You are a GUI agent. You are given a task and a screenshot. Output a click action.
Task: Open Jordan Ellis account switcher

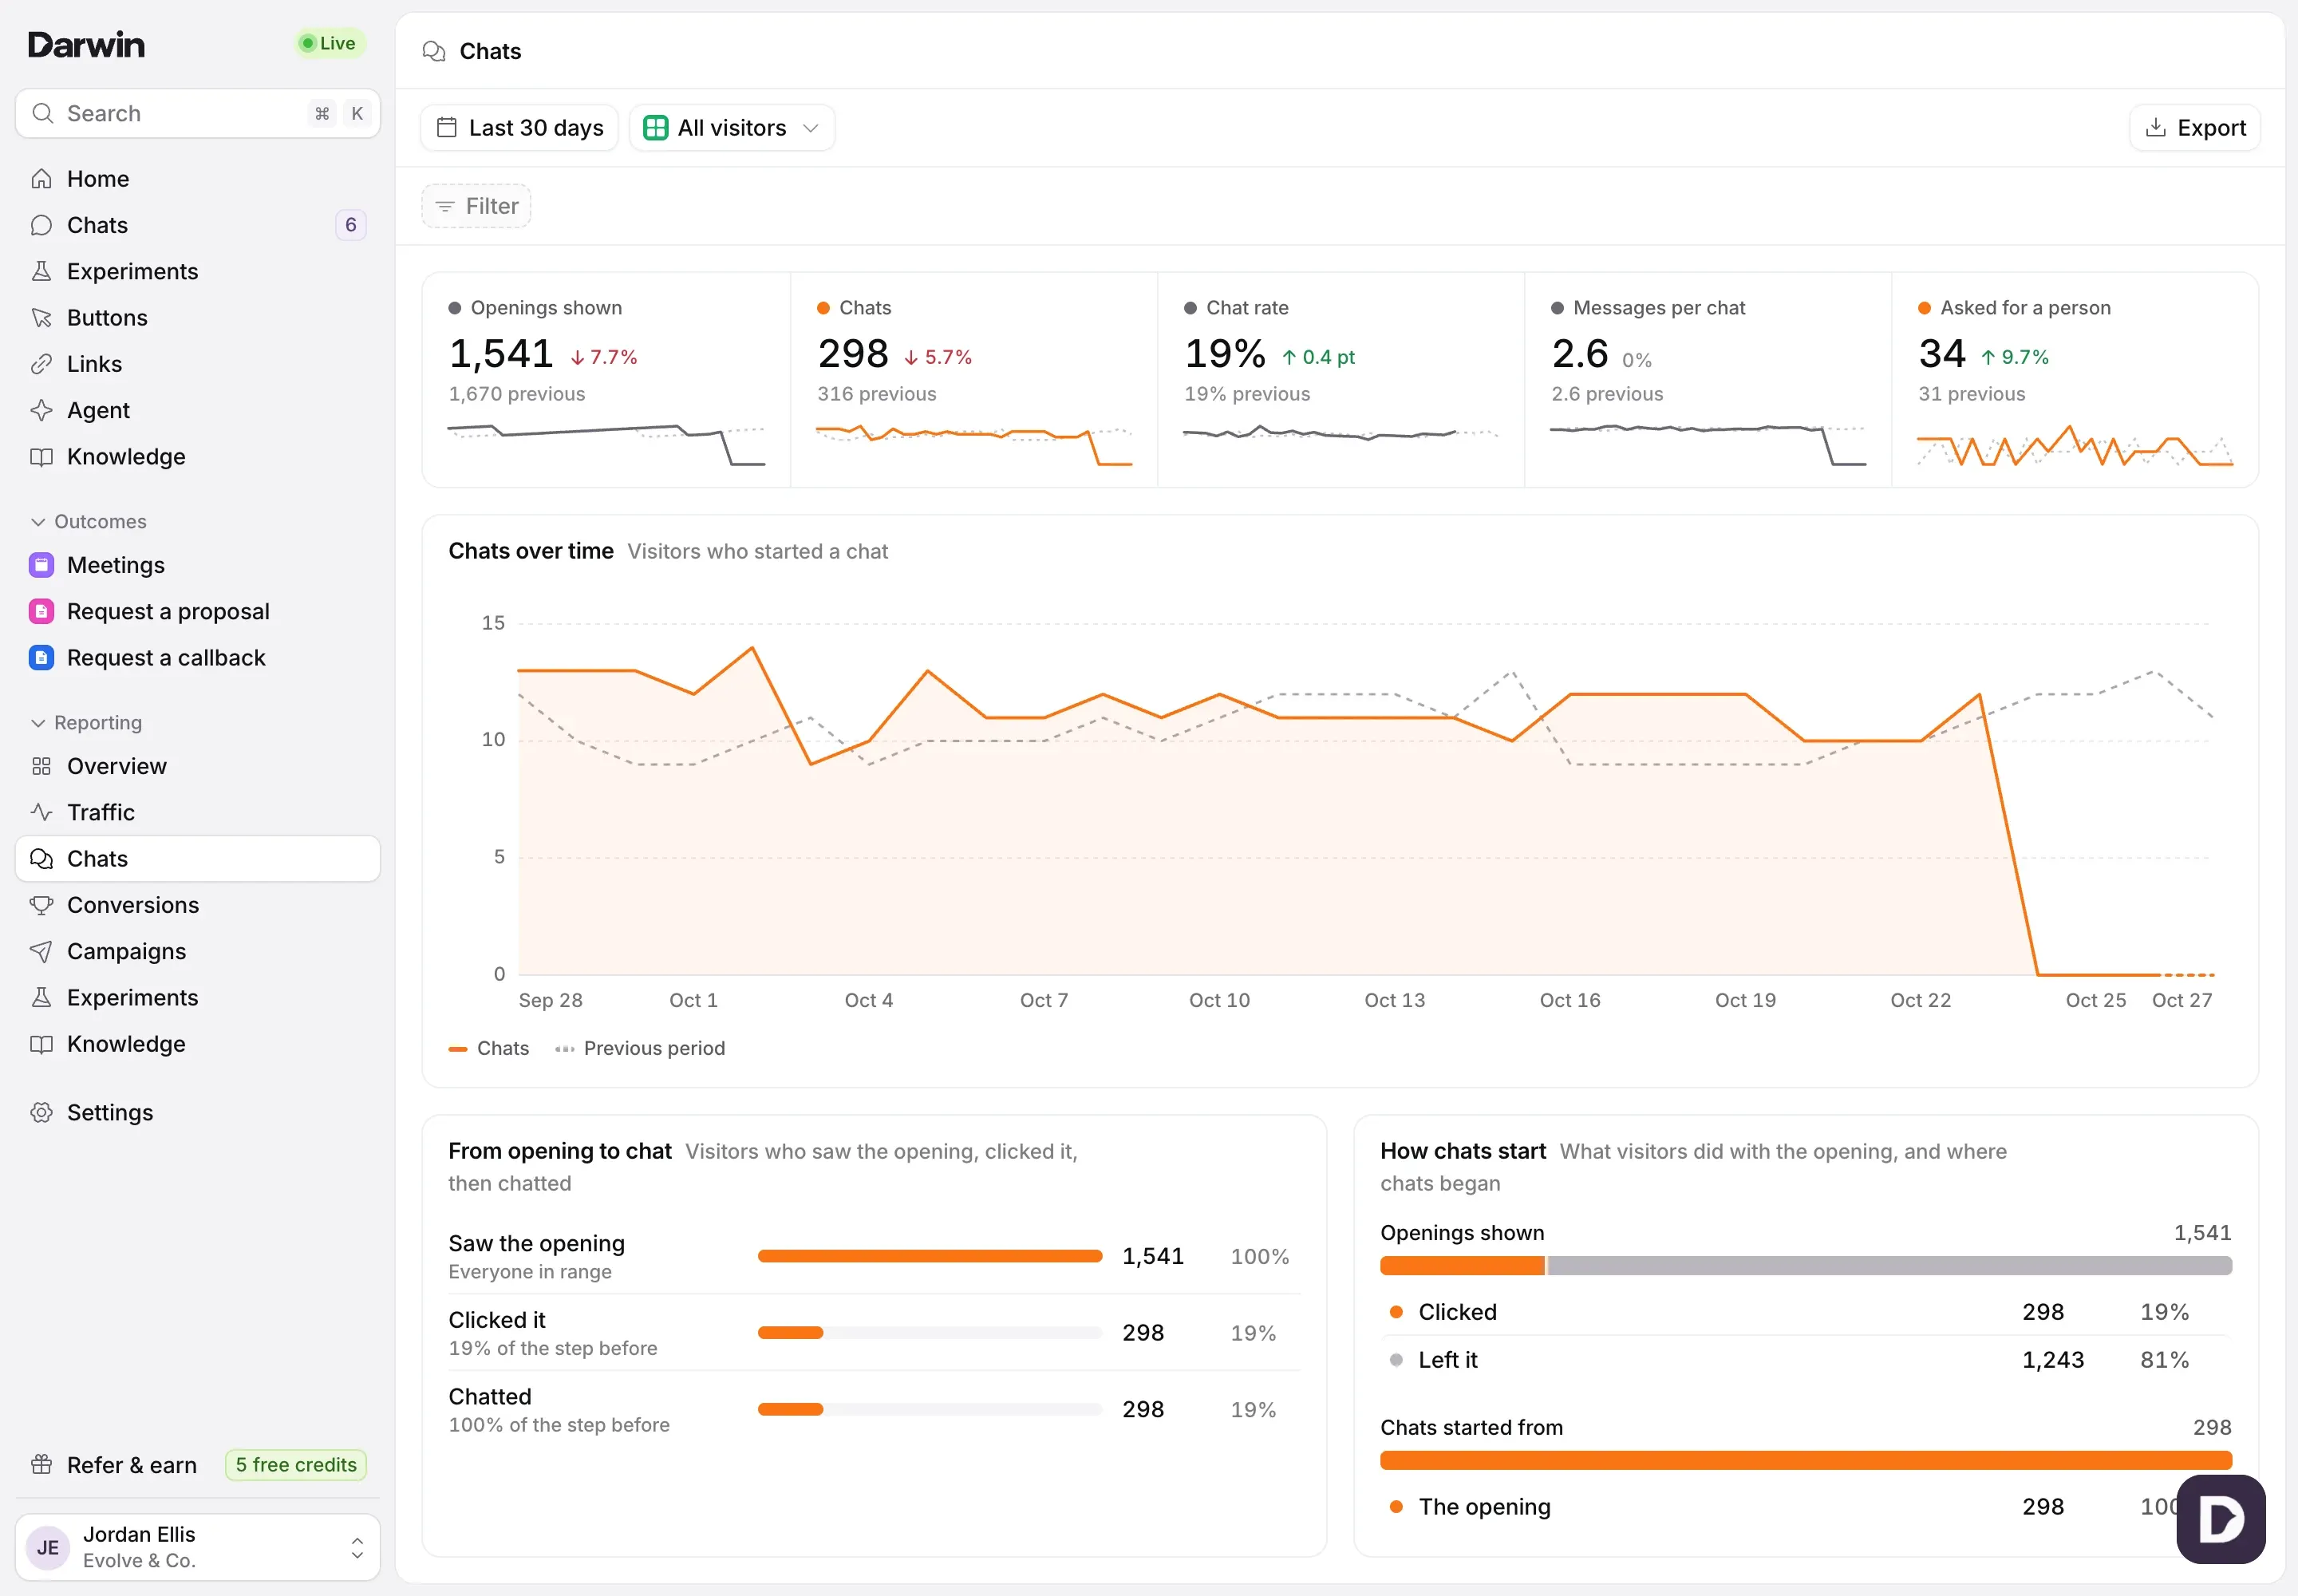(x=197, y=1547)
